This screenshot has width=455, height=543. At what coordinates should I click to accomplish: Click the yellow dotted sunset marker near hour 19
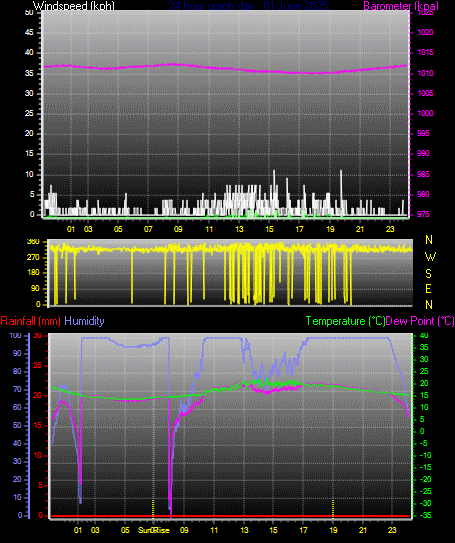[333, 509]
